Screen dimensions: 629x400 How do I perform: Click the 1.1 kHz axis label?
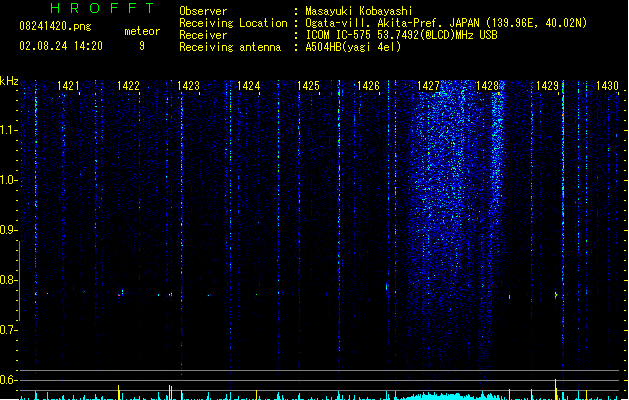click(8, 130)
